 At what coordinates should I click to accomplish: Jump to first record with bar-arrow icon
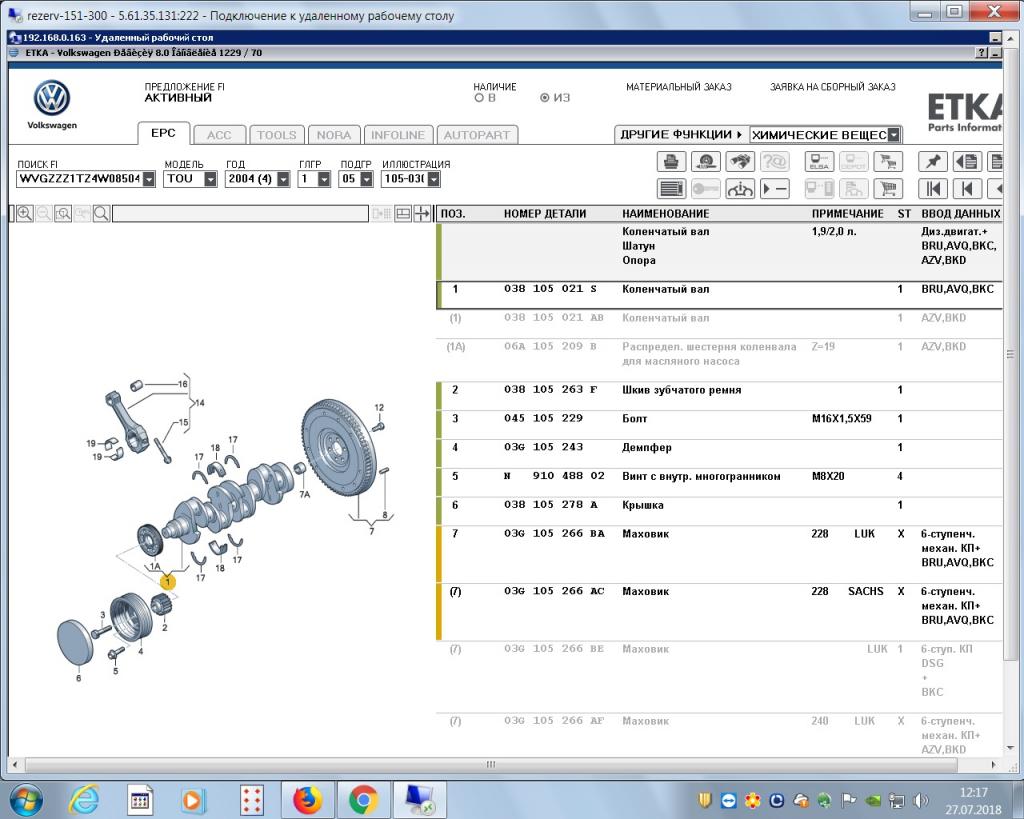(933, 189)
